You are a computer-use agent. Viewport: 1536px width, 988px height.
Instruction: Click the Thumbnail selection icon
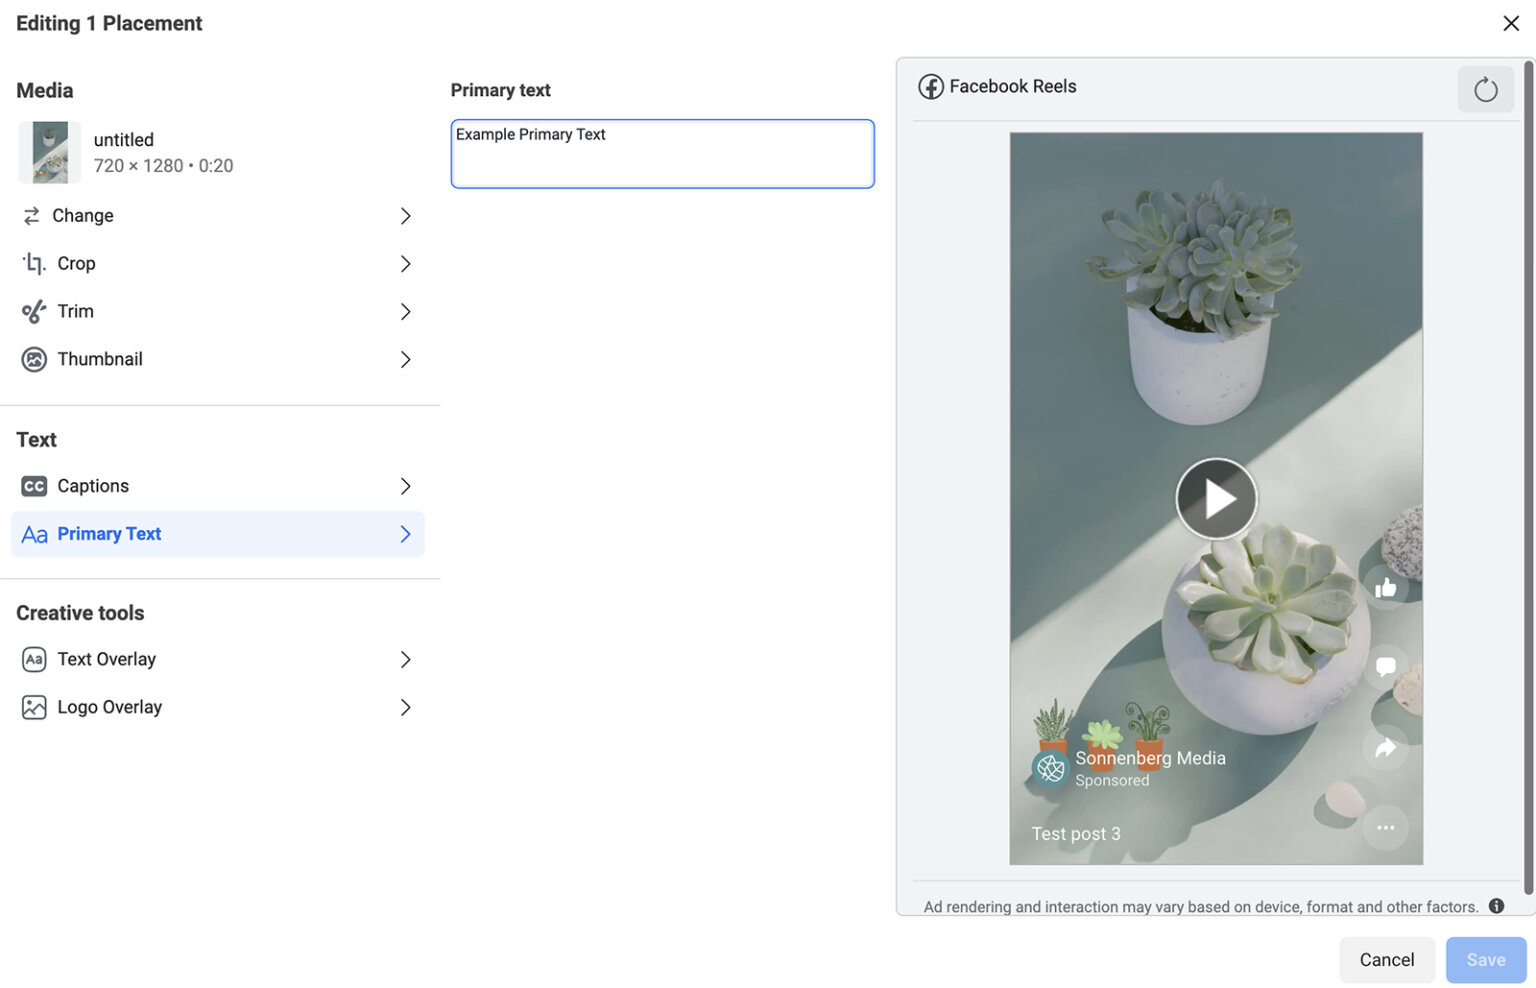click(34, 359)
